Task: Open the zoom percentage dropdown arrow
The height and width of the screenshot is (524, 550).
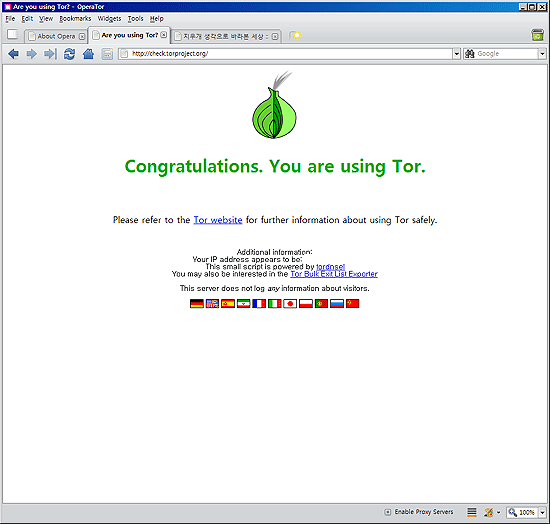Action: pyautogui.click(x=542, y=512)
